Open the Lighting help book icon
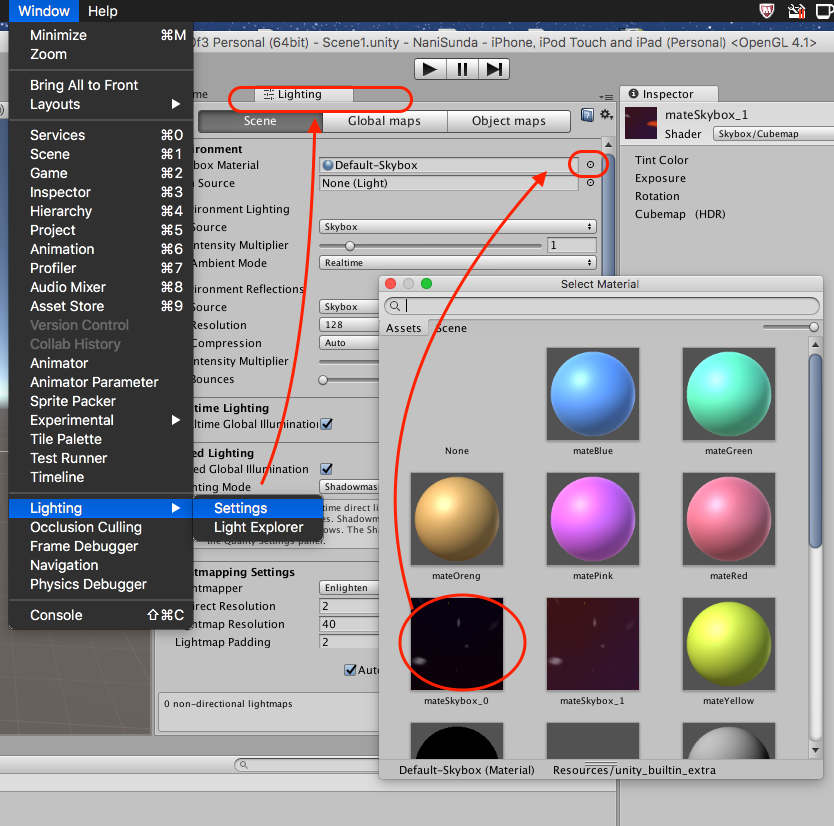The height and width of the screenshot is (826, 834). click(587, 115)
